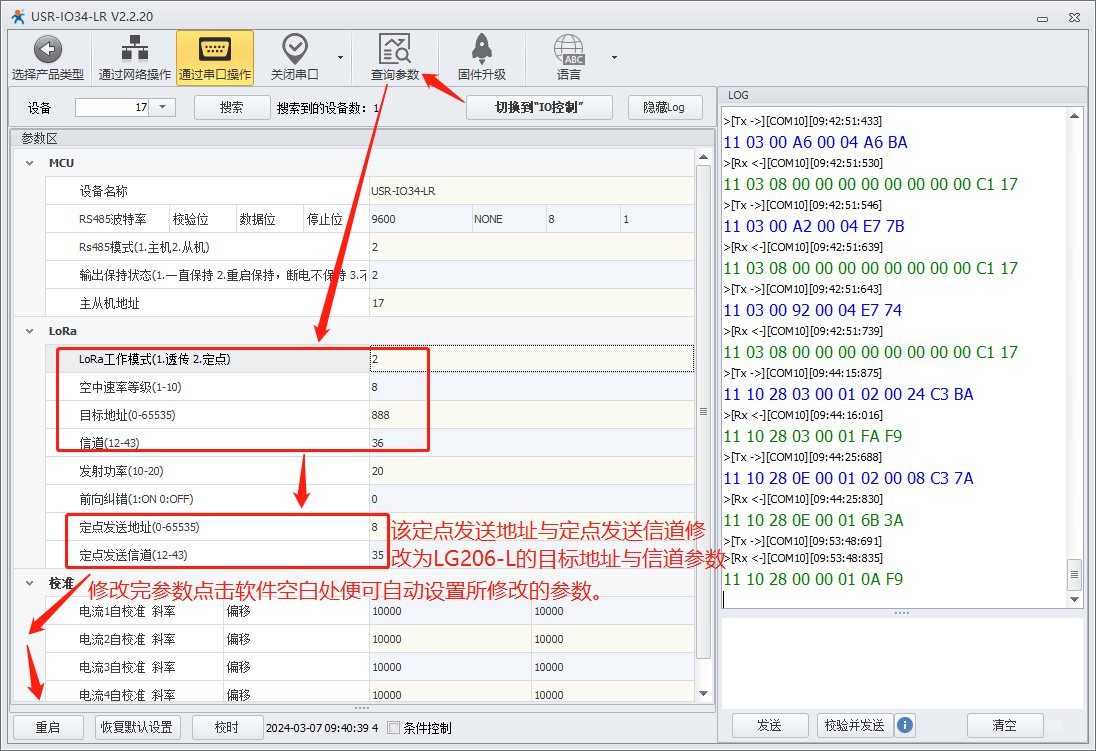Image resolution: width=1096 pixels, height=751 pixels.
Task: Click 目标地址 value 888
Action: pyautogui.click(x=531, y=415)
